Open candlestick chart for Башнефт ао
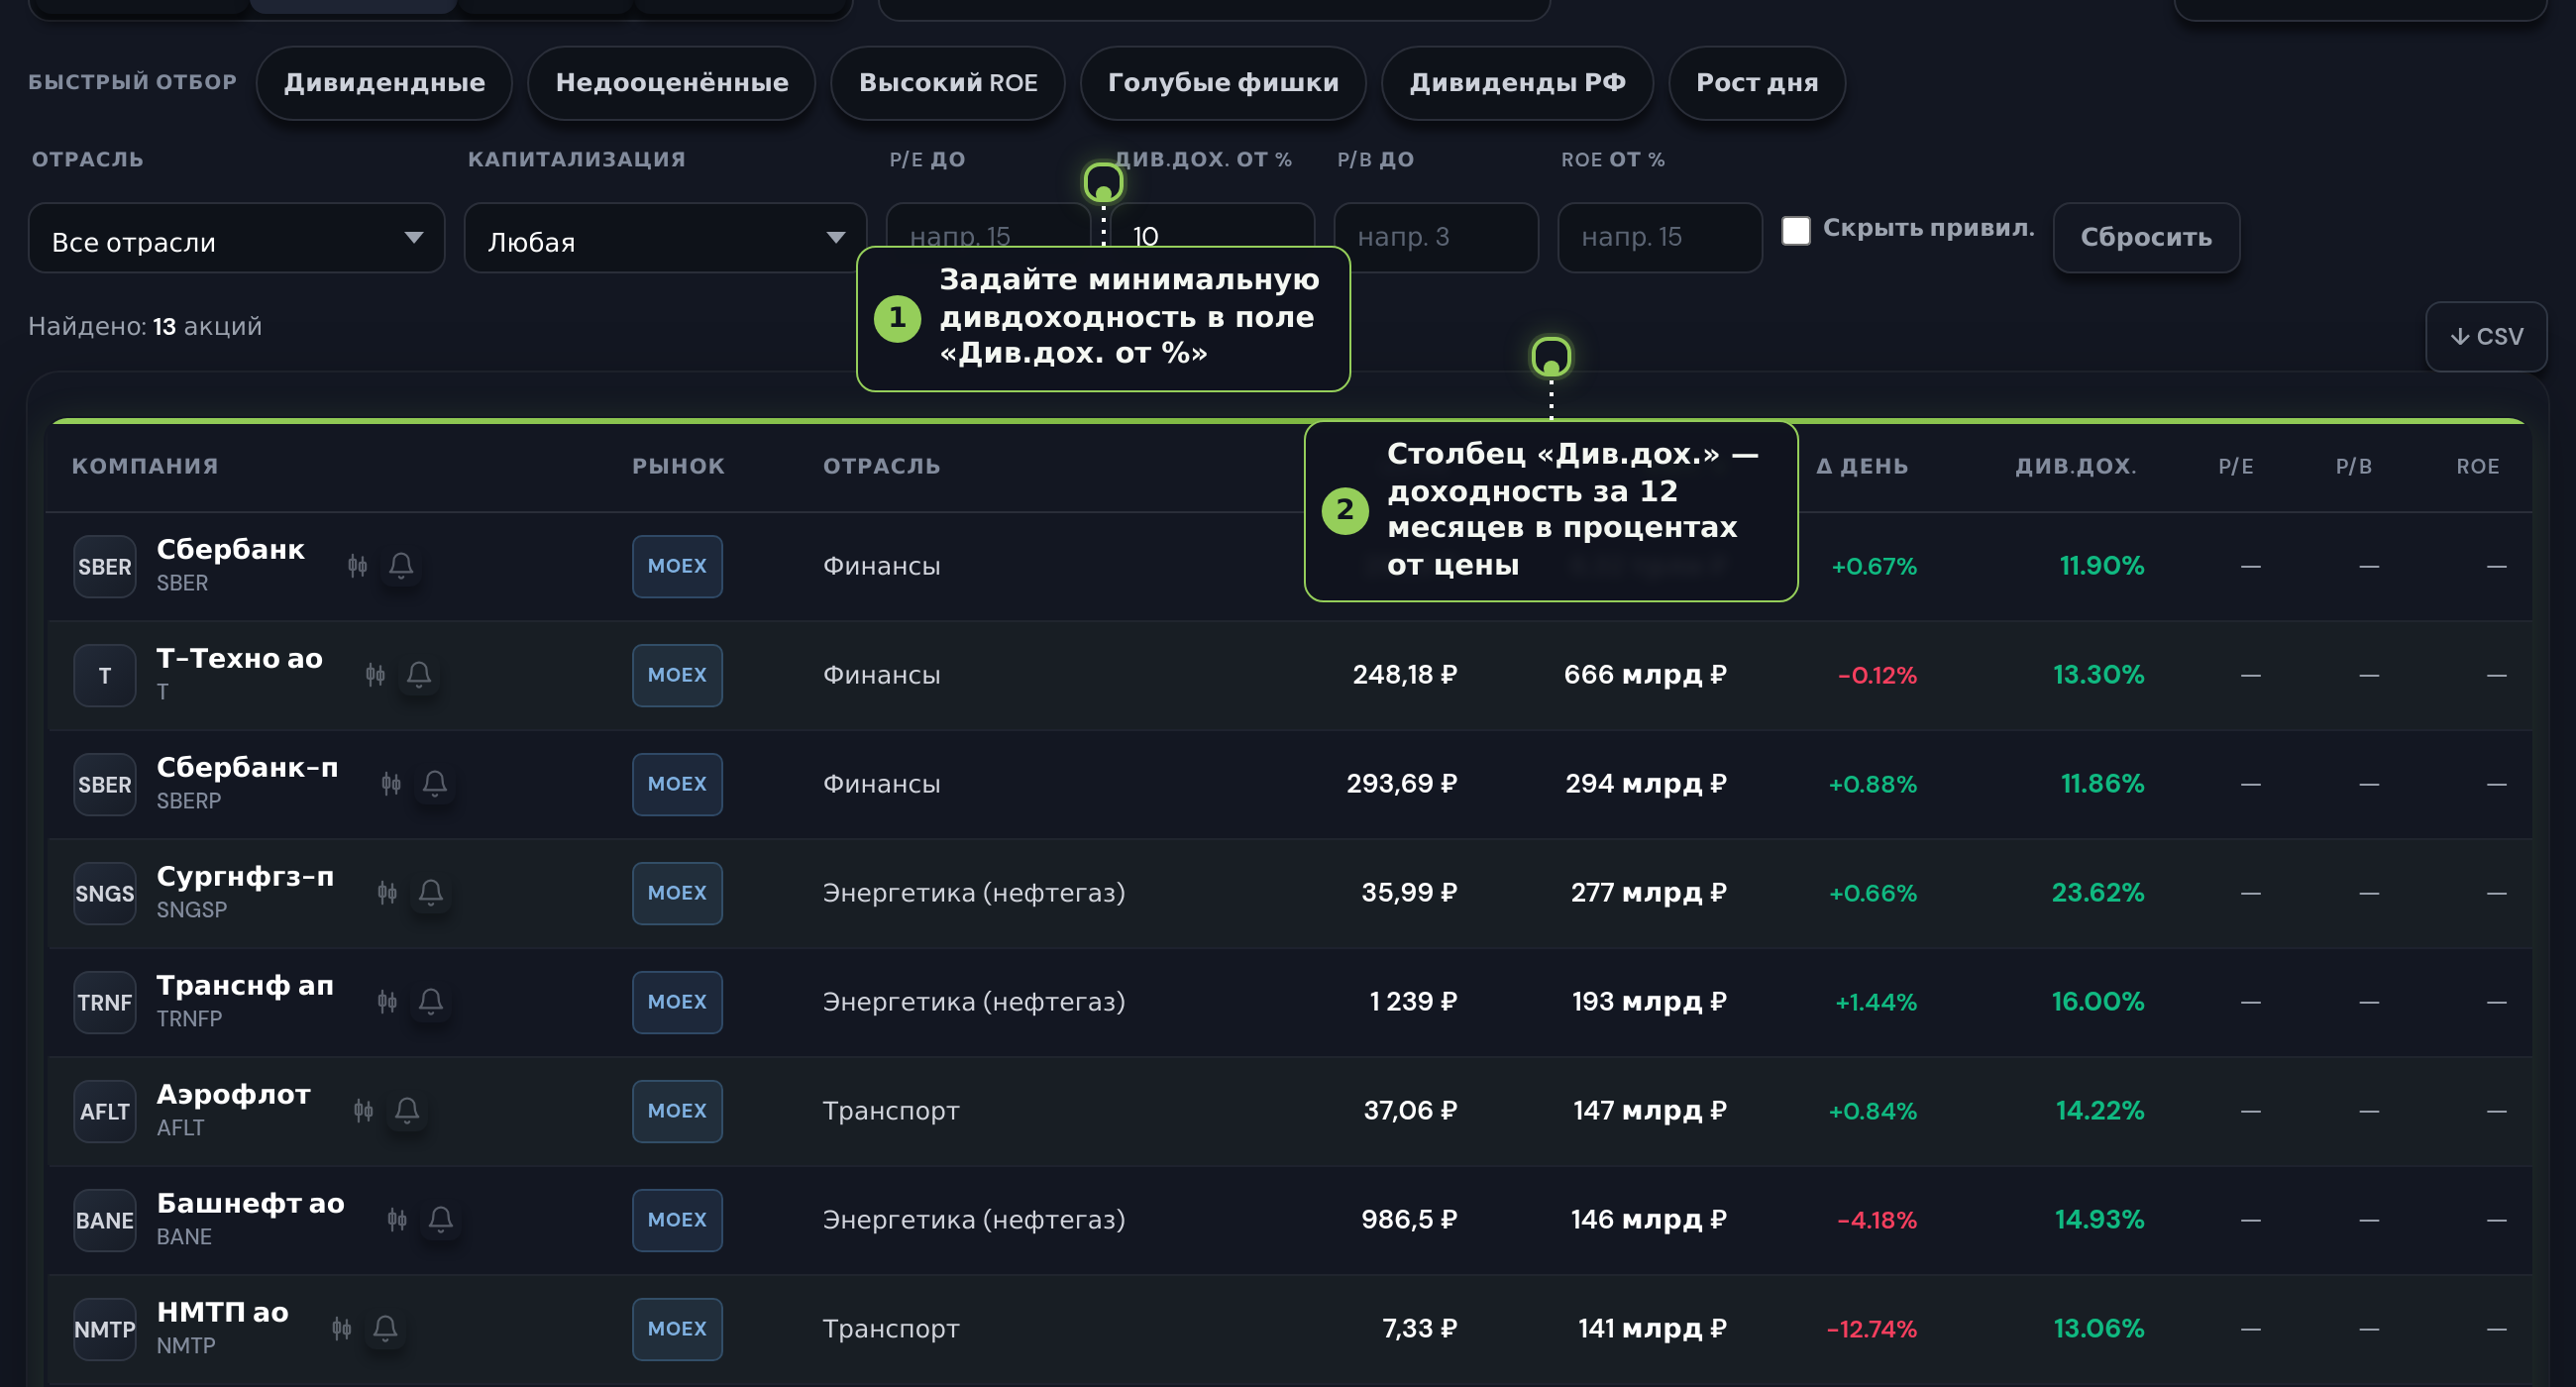This screenshot has height=1387, width=2576. click(397, 1219)
